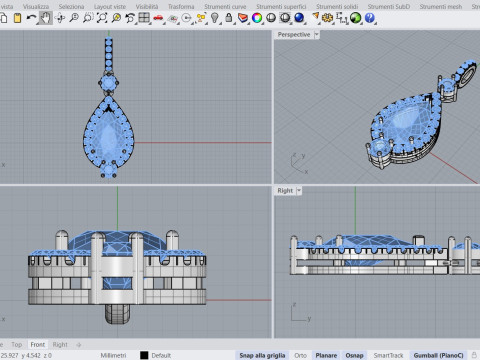Open the Default layer selector
This screenshot has height=360, width=480.
point(161,355)
